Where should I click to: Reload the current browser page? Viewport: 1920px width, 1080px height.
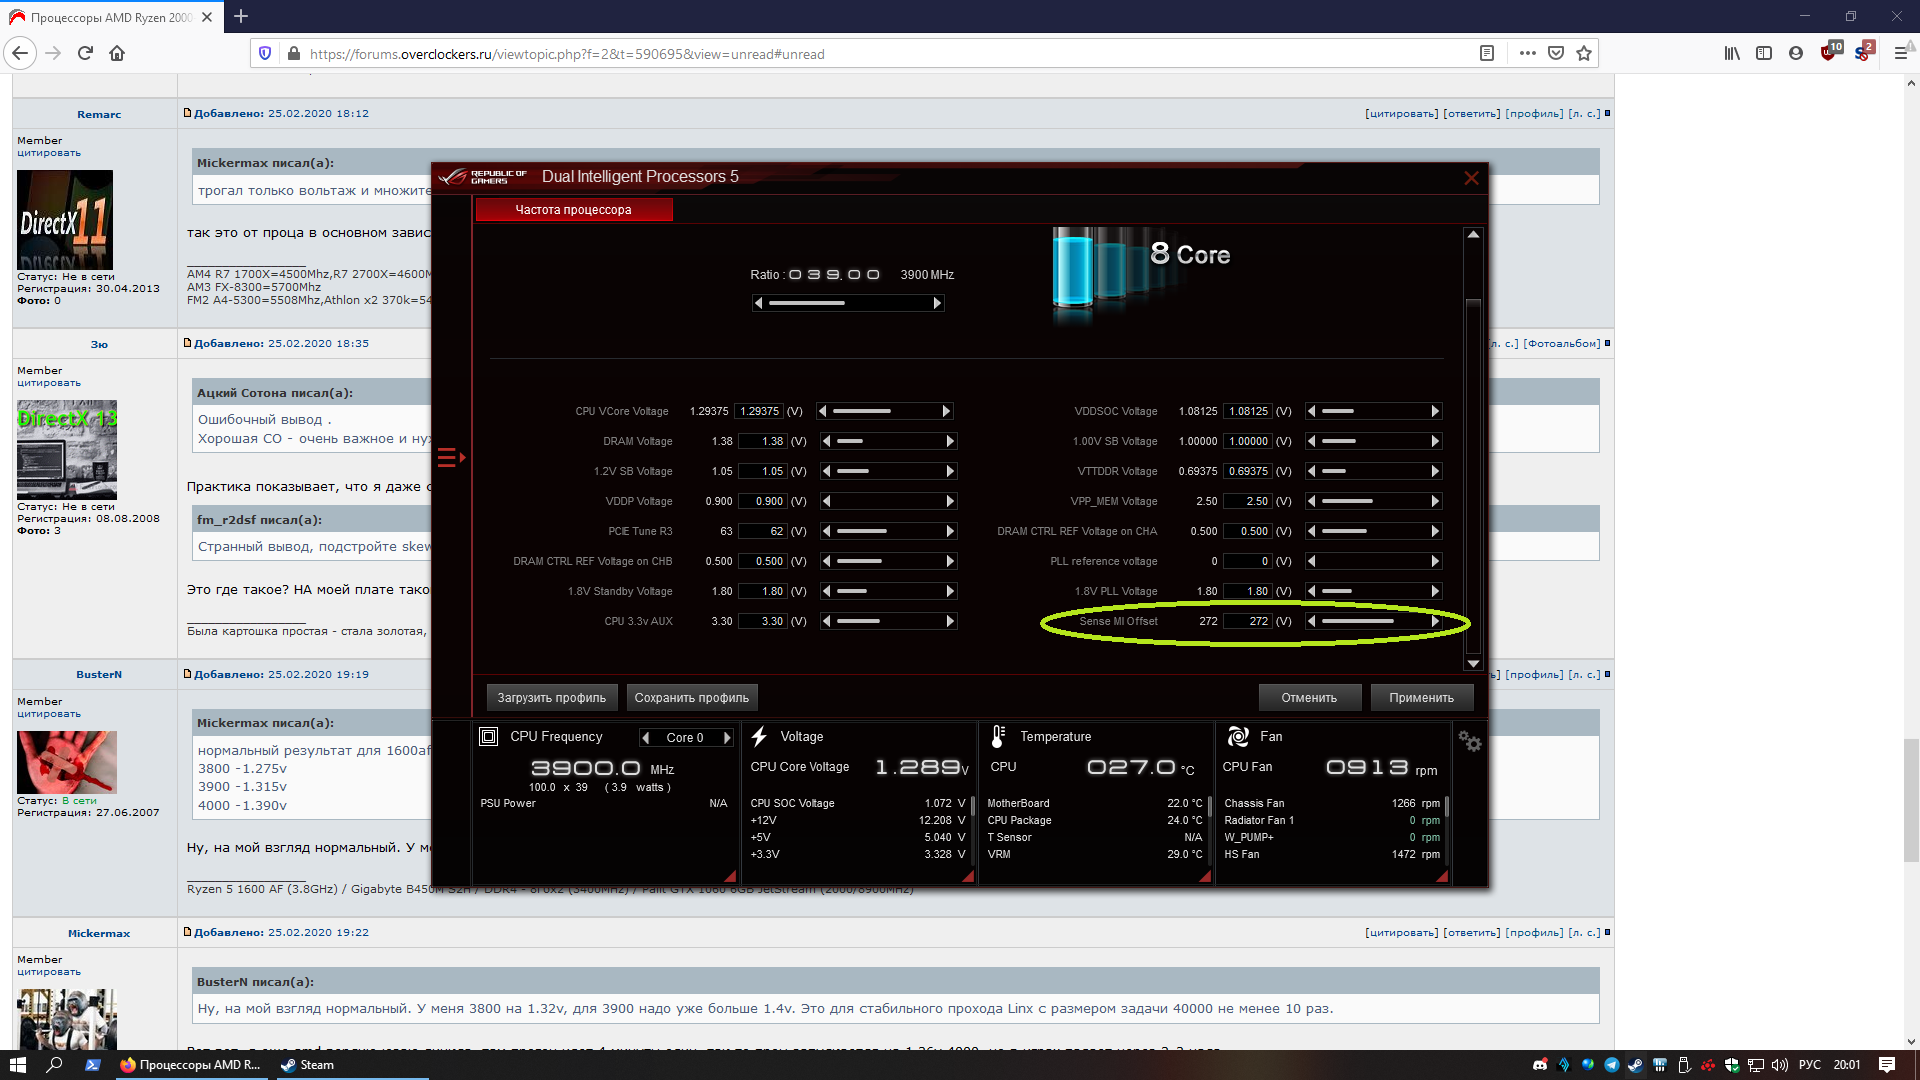(x=85, y=54)
